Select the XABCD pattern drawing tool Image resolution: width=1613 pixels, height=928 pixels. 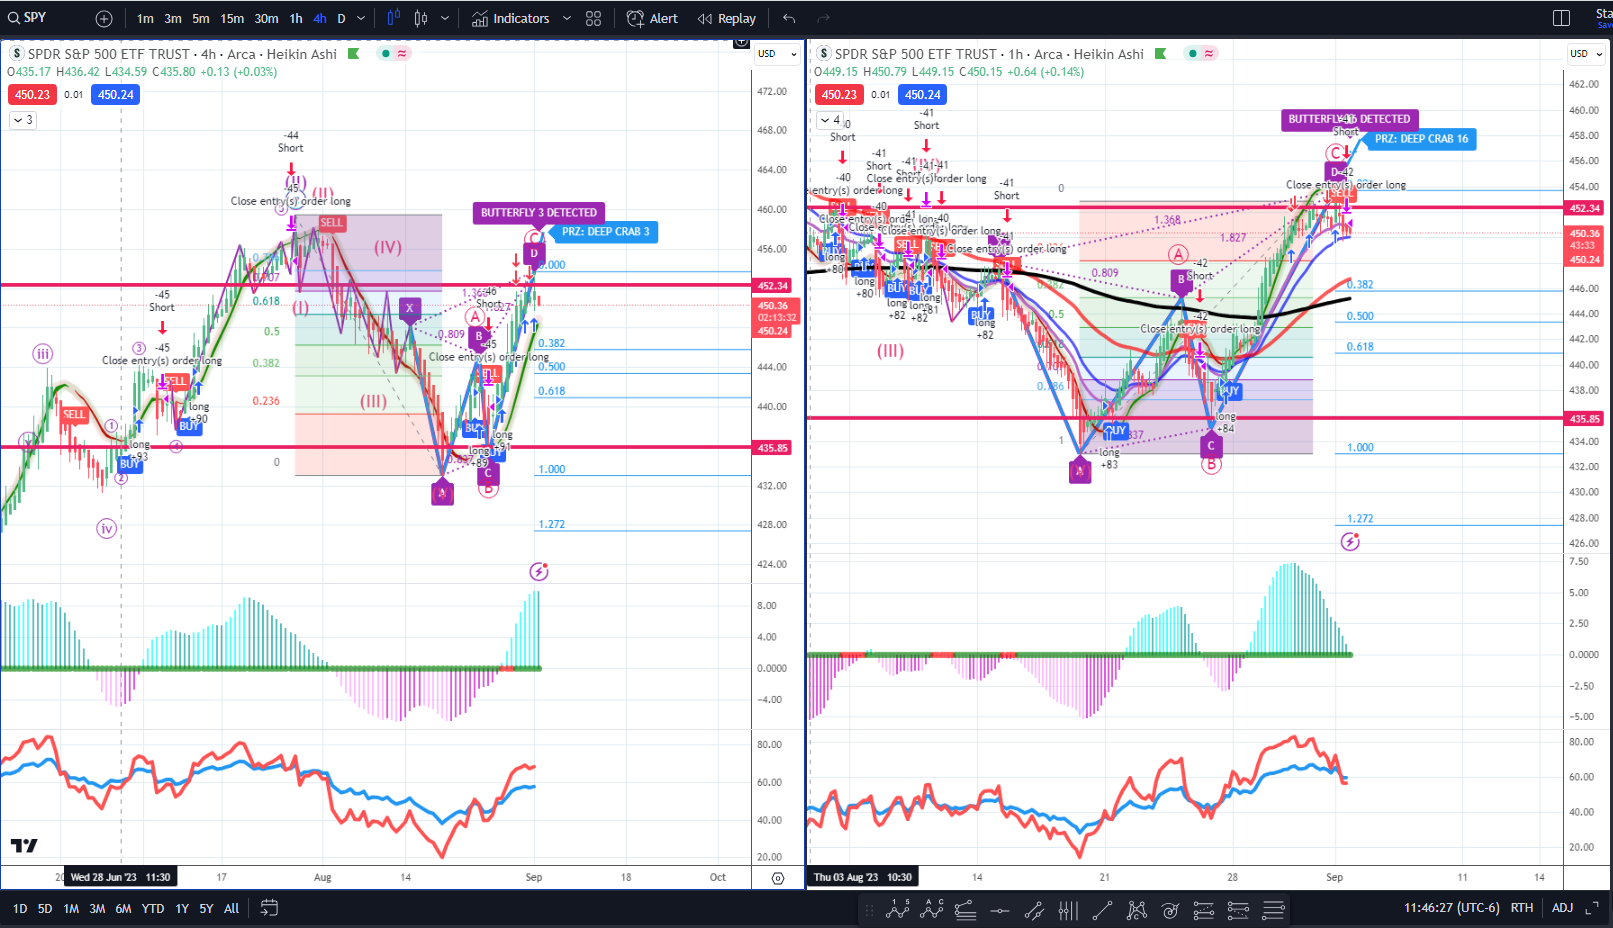[x=1137, y=910]
